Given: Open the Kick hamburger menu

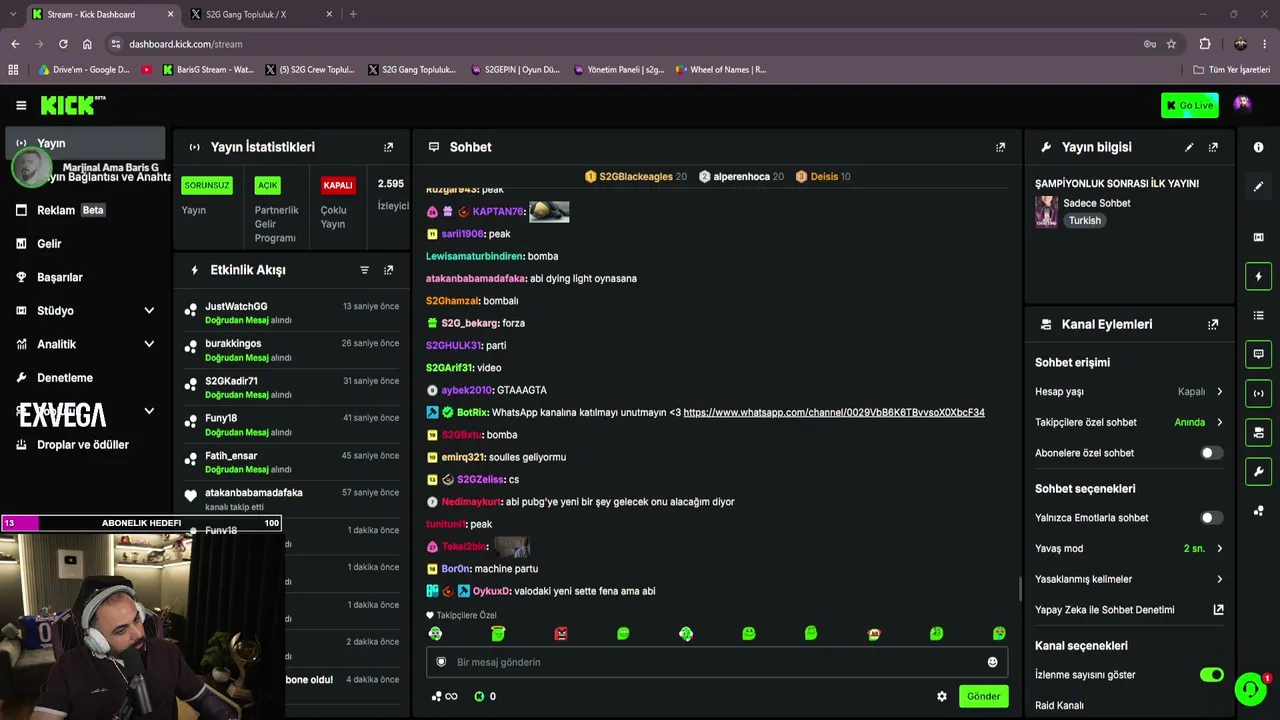Looking at the screenshot, I should [21, 105].
